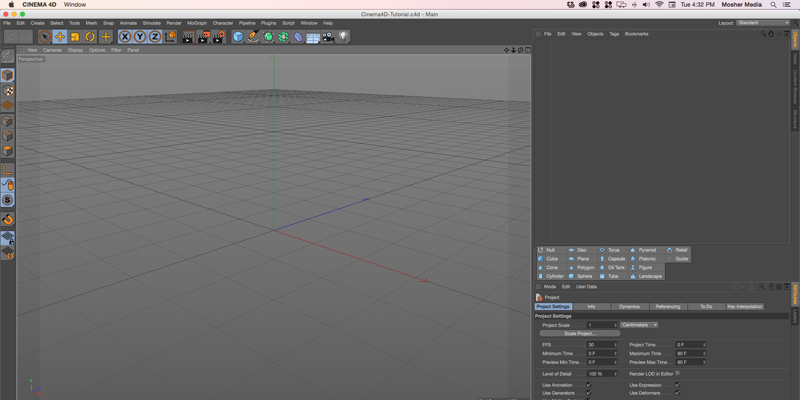800x400 pixels.
Task: Open the viewport Cameras menu
Action: [x=52, y=50]
